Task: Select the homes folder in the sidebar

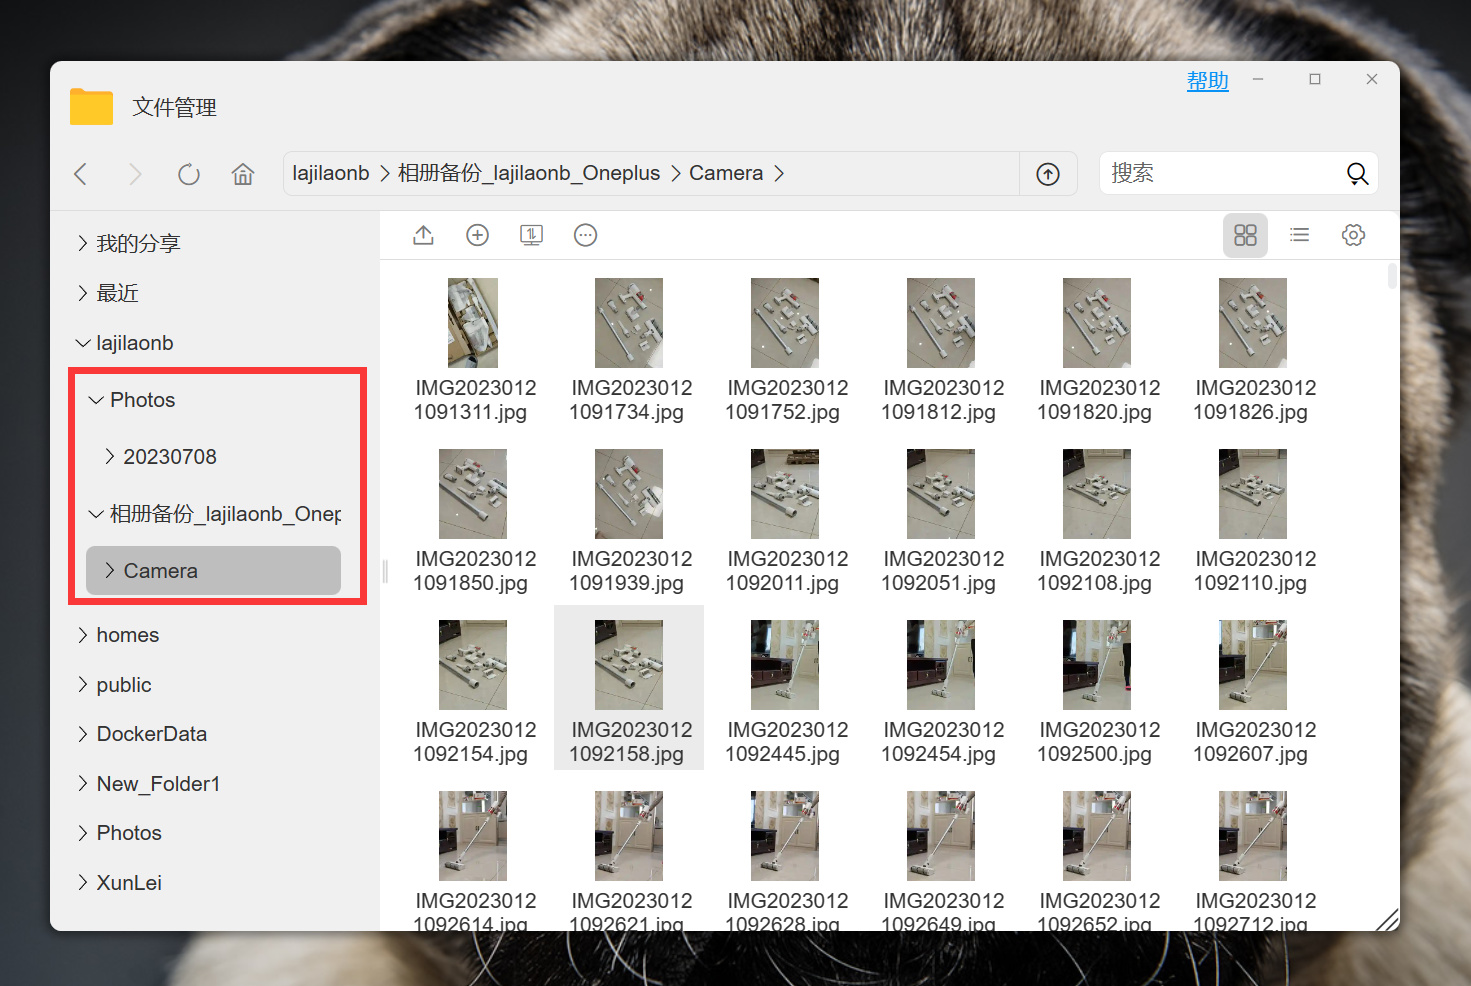Action: [127, 635]
